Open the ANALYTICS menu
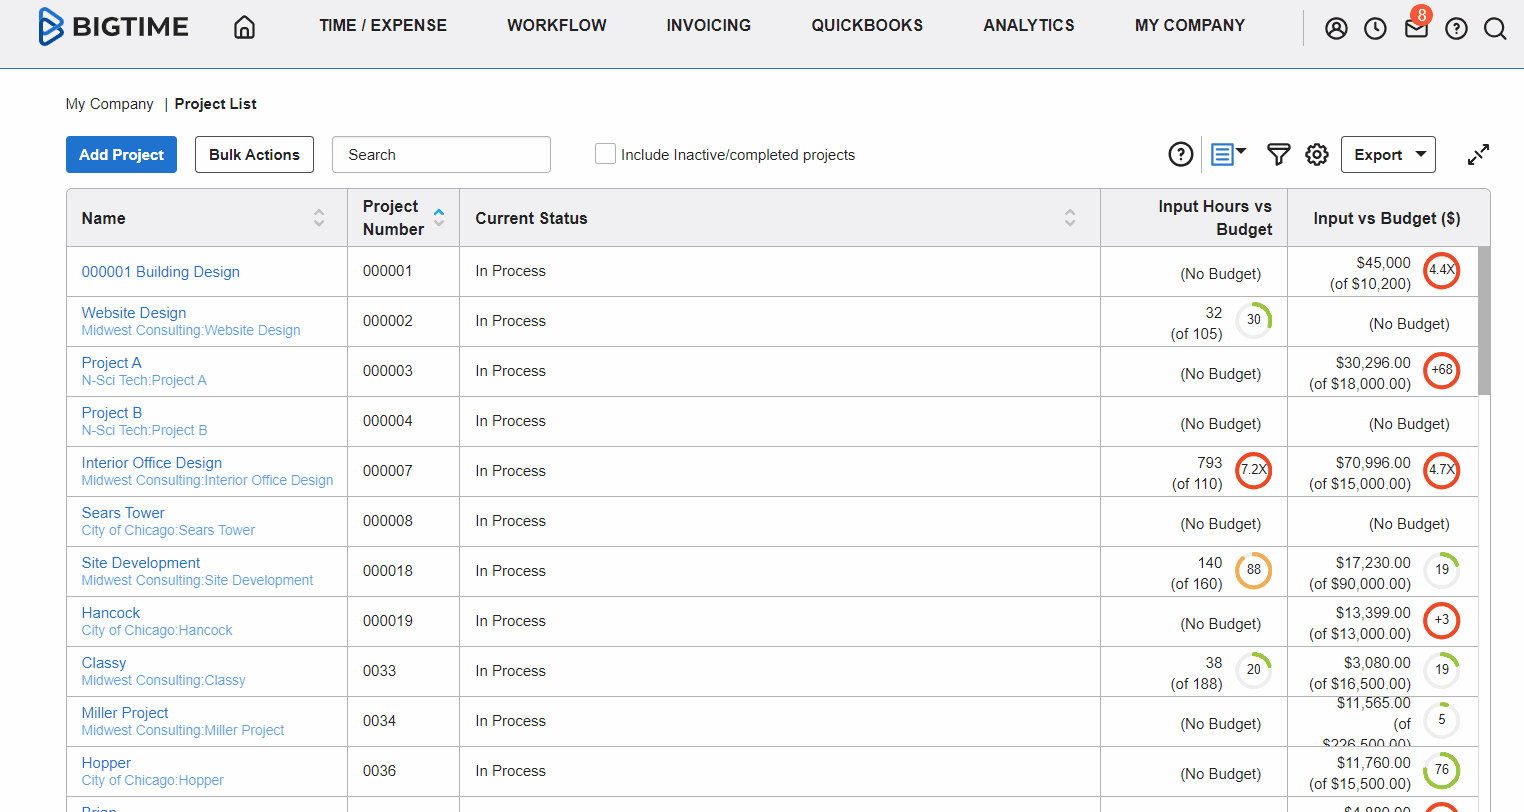1524x812 pixels. pyautogui.click(x=1028, y=26)
